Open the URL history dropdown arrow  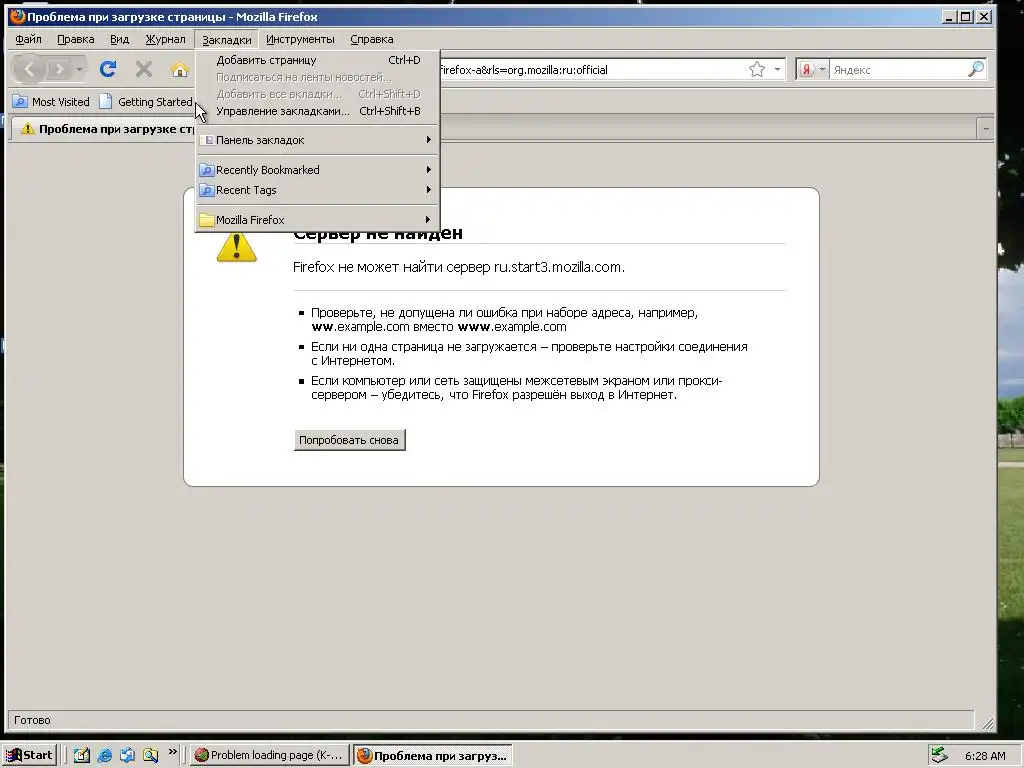(x=777, y=69)
